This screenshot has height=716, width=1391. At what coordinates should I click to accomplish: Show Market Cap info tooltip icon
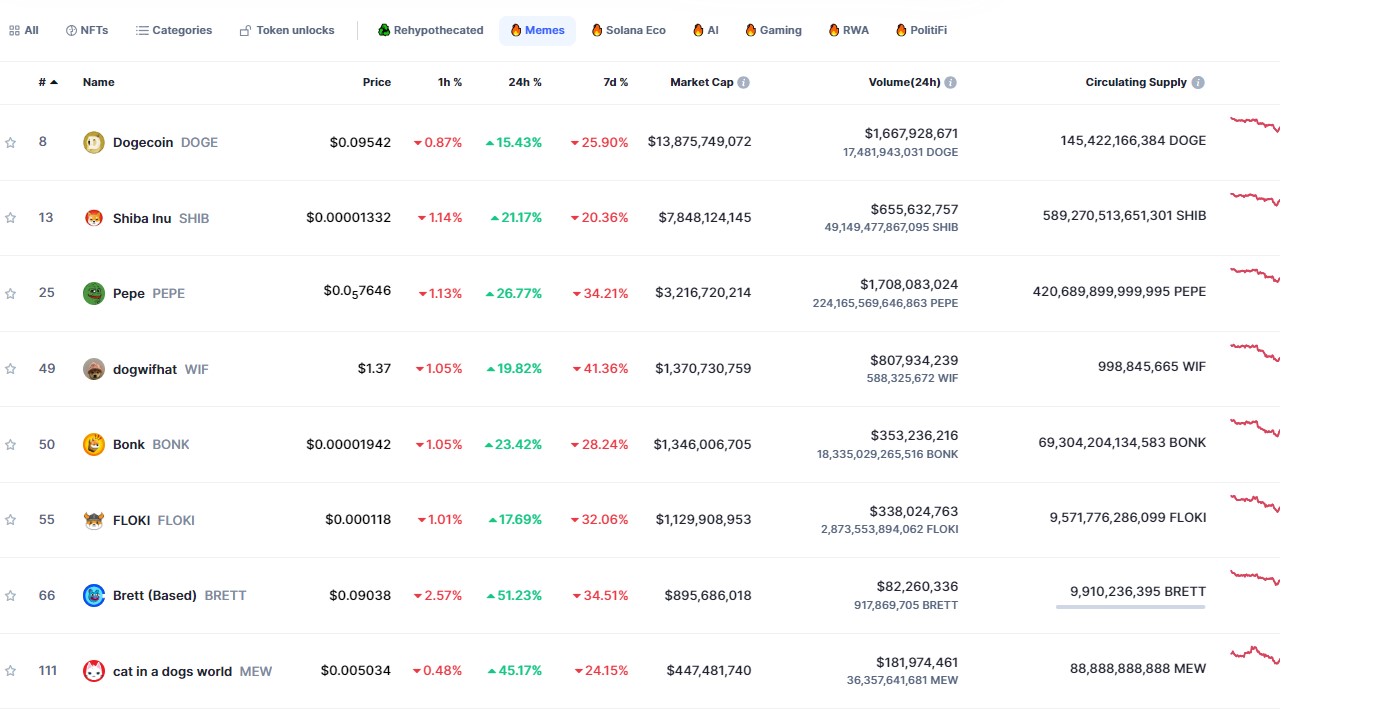click(x=744, y=83)
